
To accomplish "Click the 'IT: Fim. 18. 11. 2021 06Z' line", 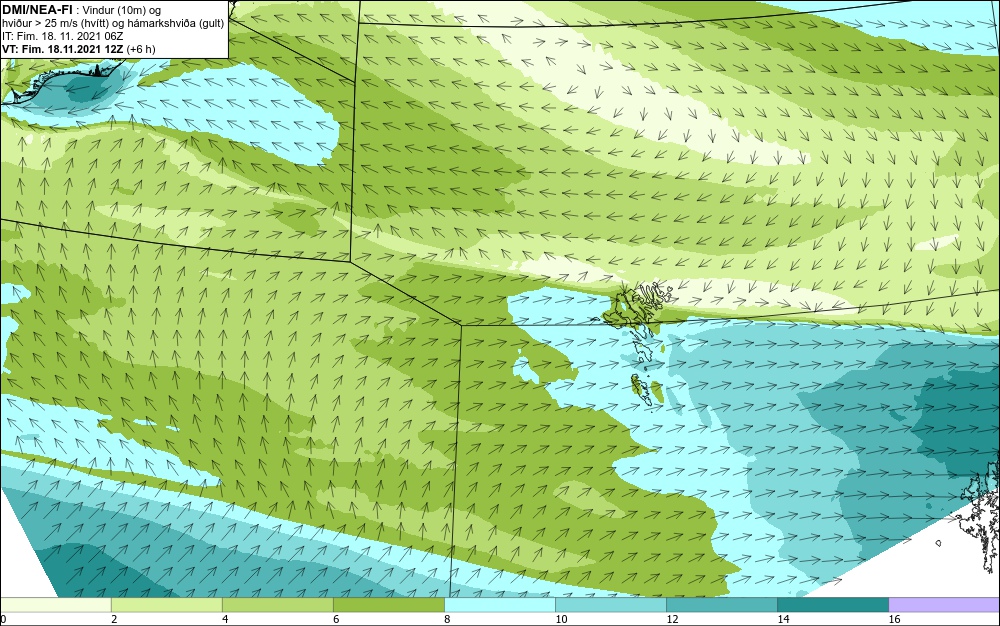I will pos(62,36).
